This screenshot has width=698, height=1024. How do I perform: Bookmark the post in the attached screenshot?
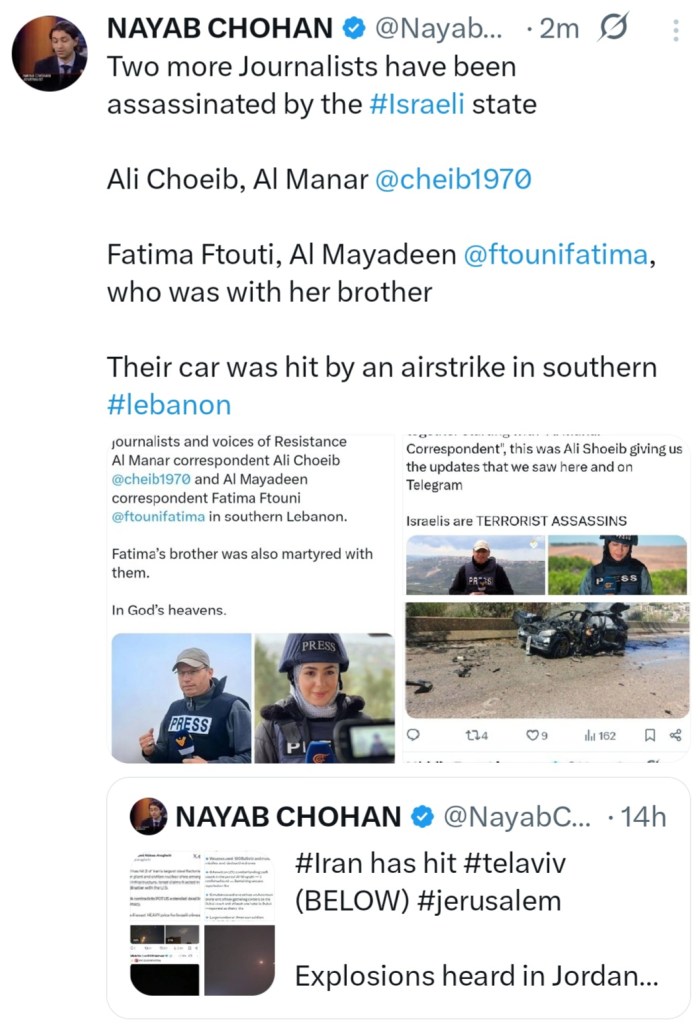pos(649,735)
